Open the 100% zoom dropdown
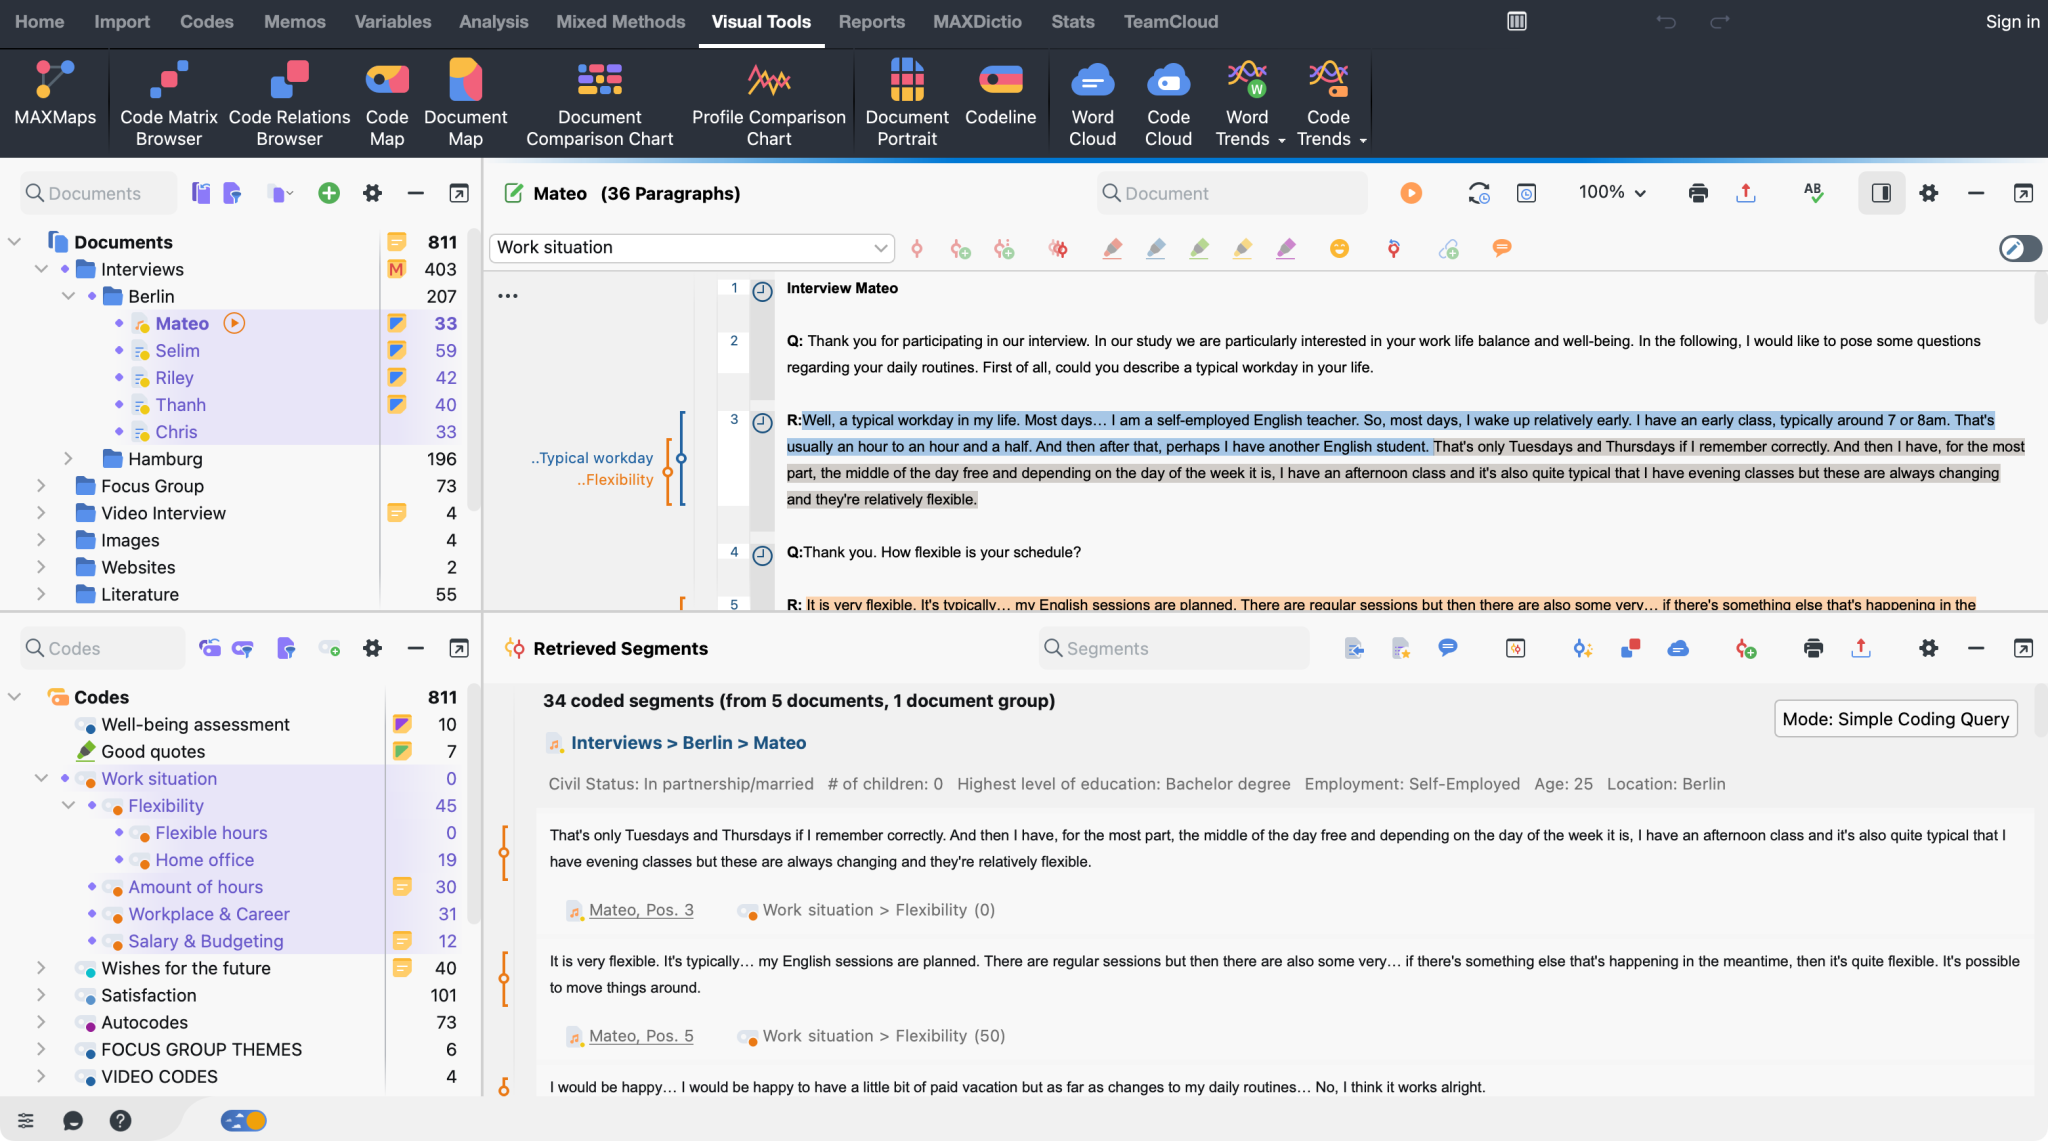 tap(1612, 192)
